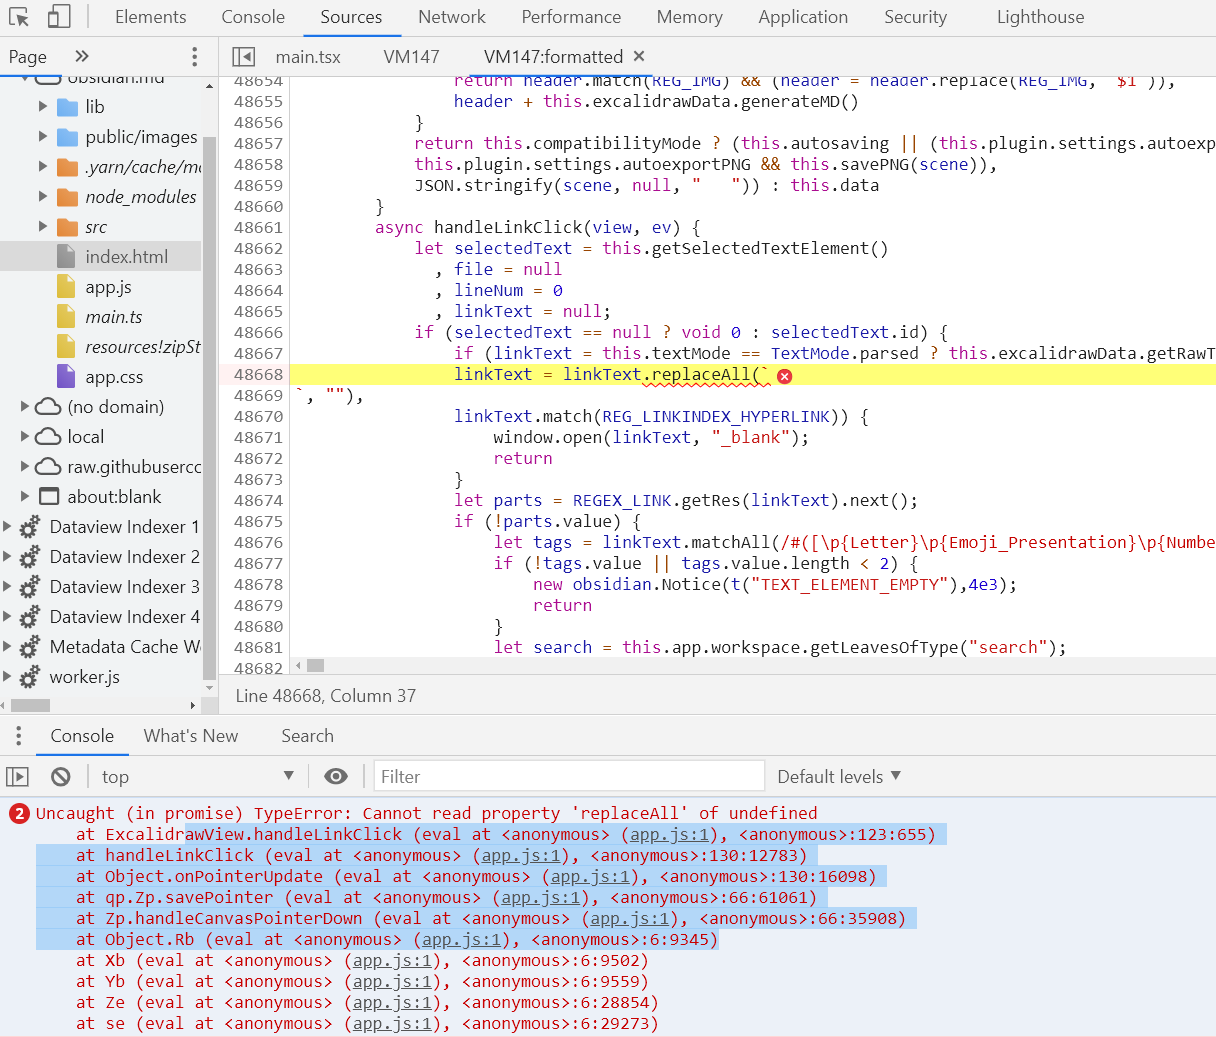The image size is (1216, 1037).
Task: Open app.js:1 link in Xb stack line
Action: coord(392,960)
